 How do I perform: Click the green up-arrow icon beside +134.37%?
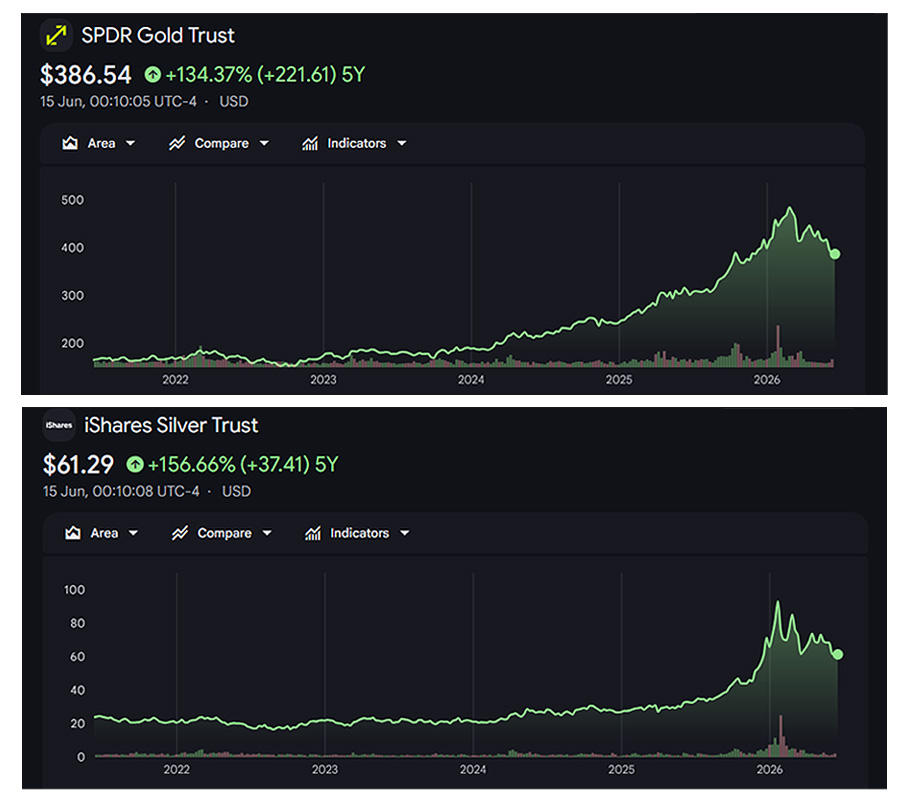coord(153,74)
